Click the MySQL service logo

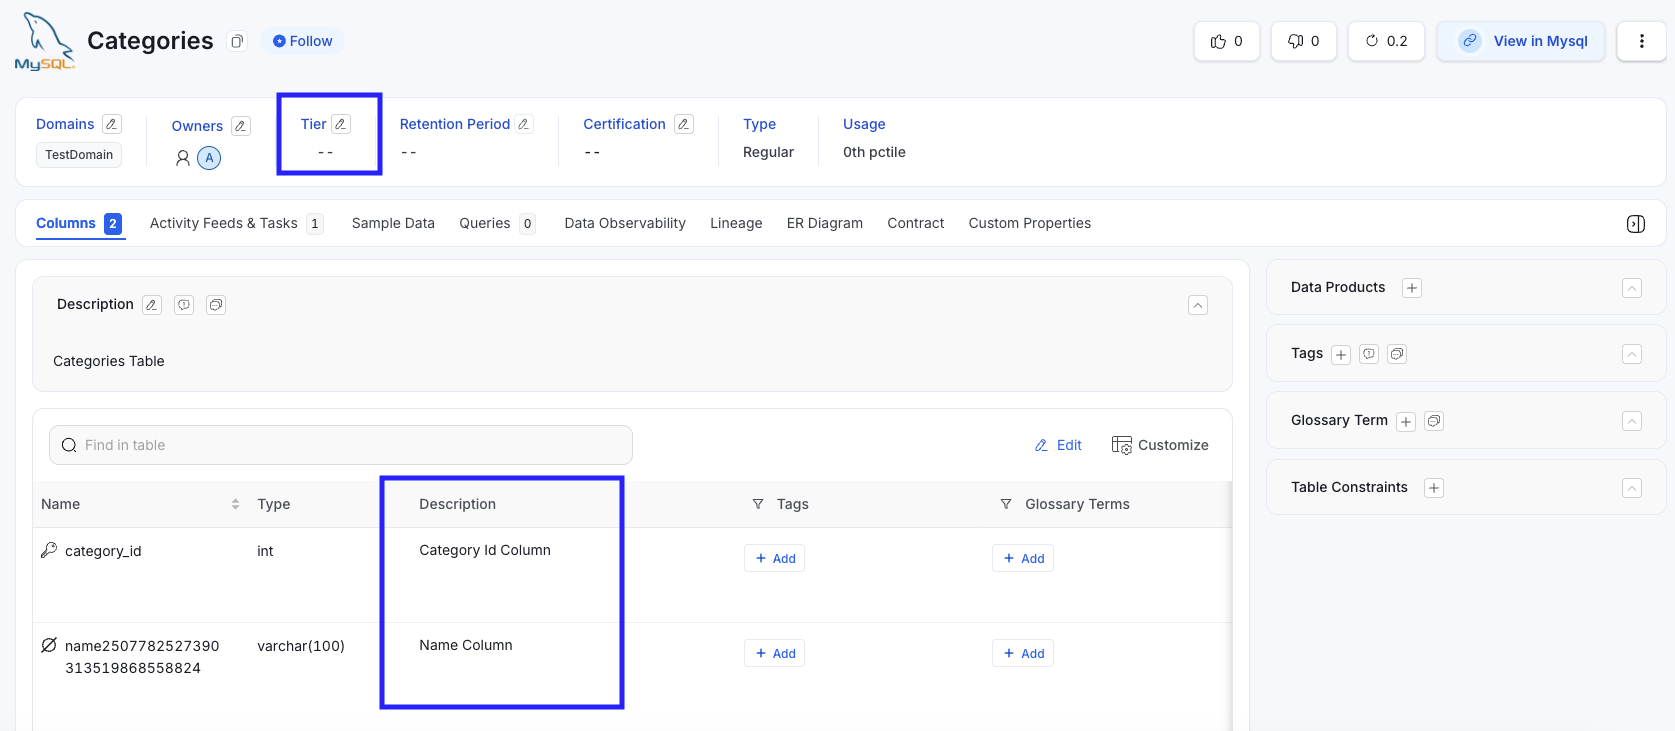[45, 41]
